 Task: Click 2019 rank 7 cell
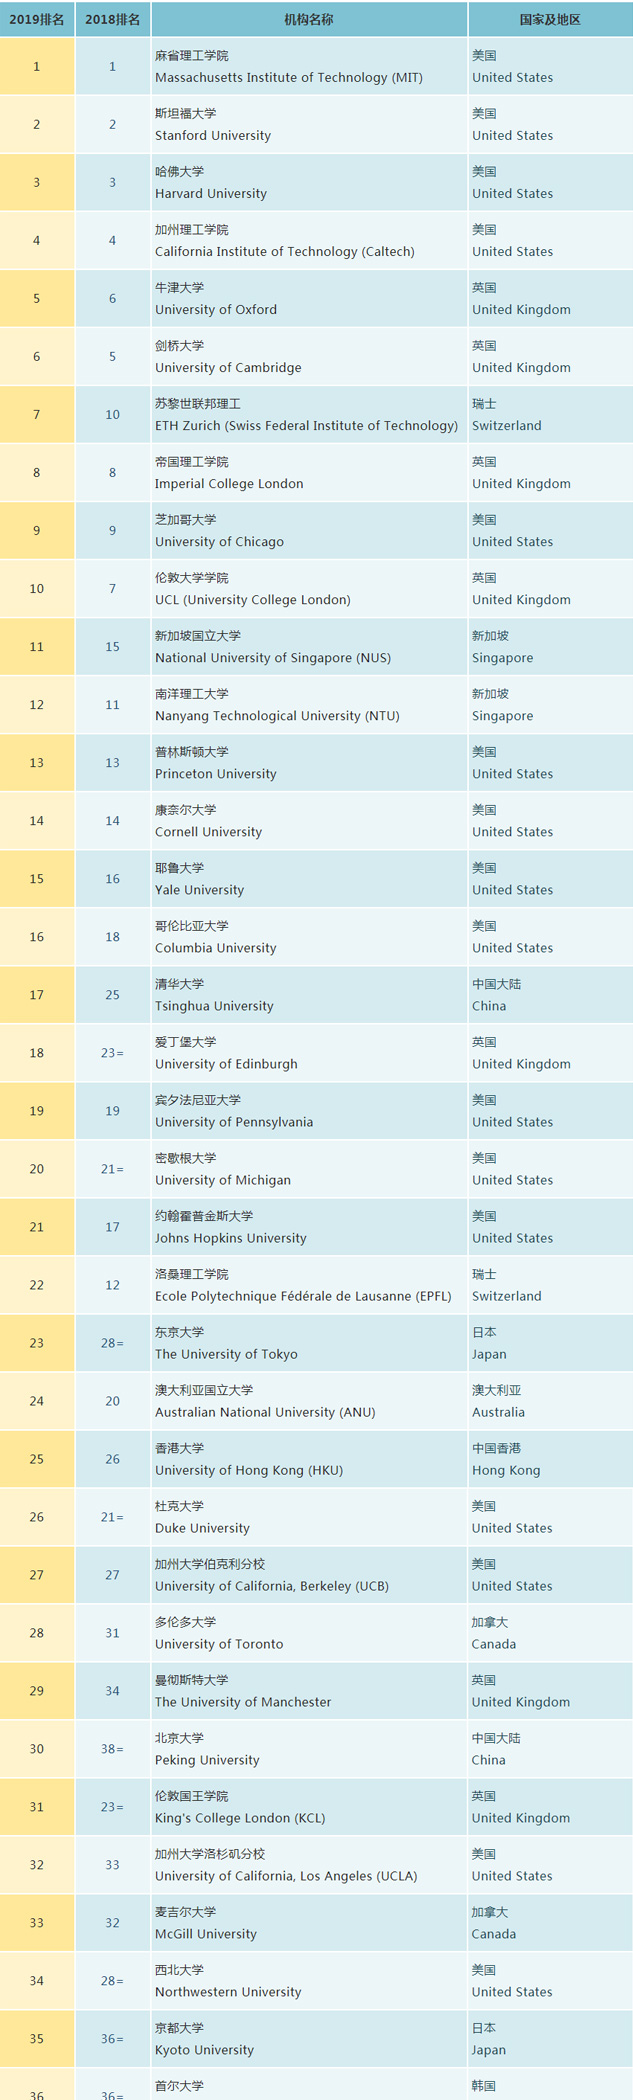pyautogui.click(x=37, y=415)
